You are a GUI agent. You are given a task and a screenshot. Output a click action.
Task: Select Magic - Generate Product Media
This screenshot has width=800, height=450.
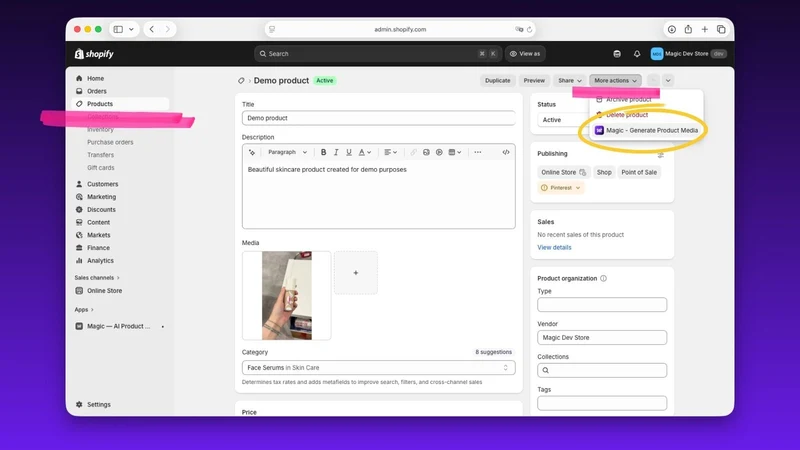[646, 131]
